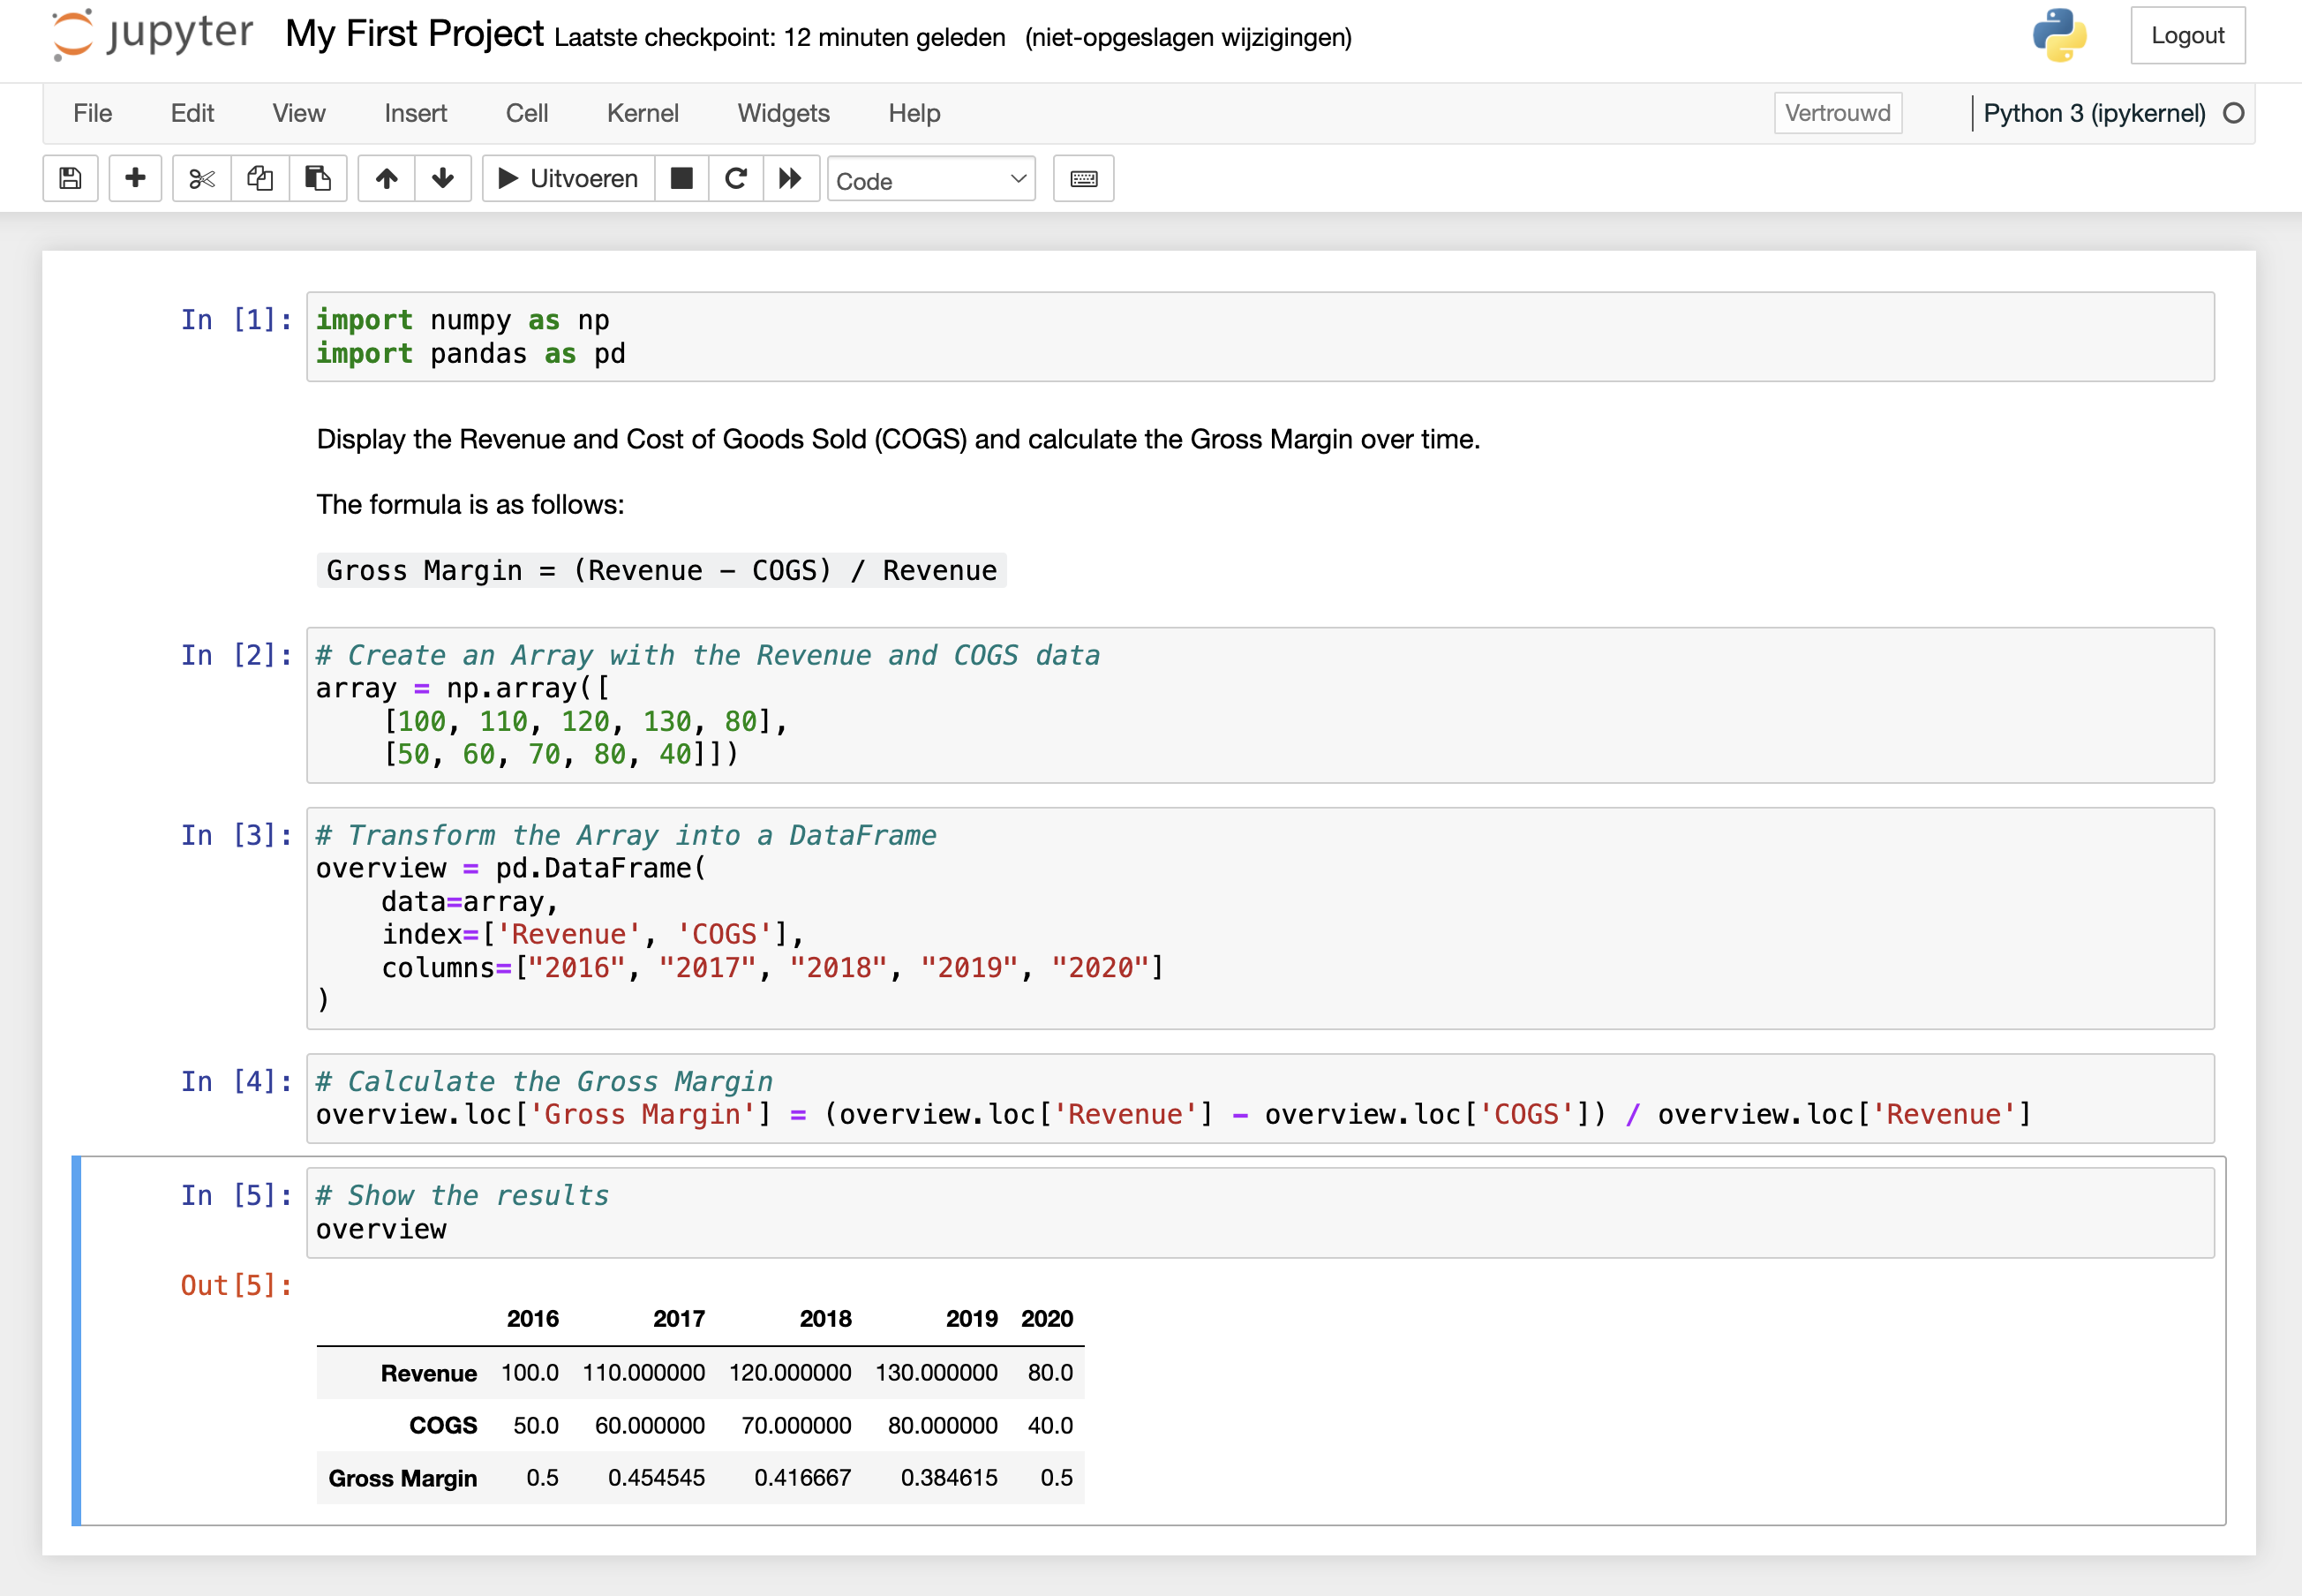Screen dimensions: 2302x1596
Task: Click the Python 3 (ipykernel) label
Action: click(2093, 113)
